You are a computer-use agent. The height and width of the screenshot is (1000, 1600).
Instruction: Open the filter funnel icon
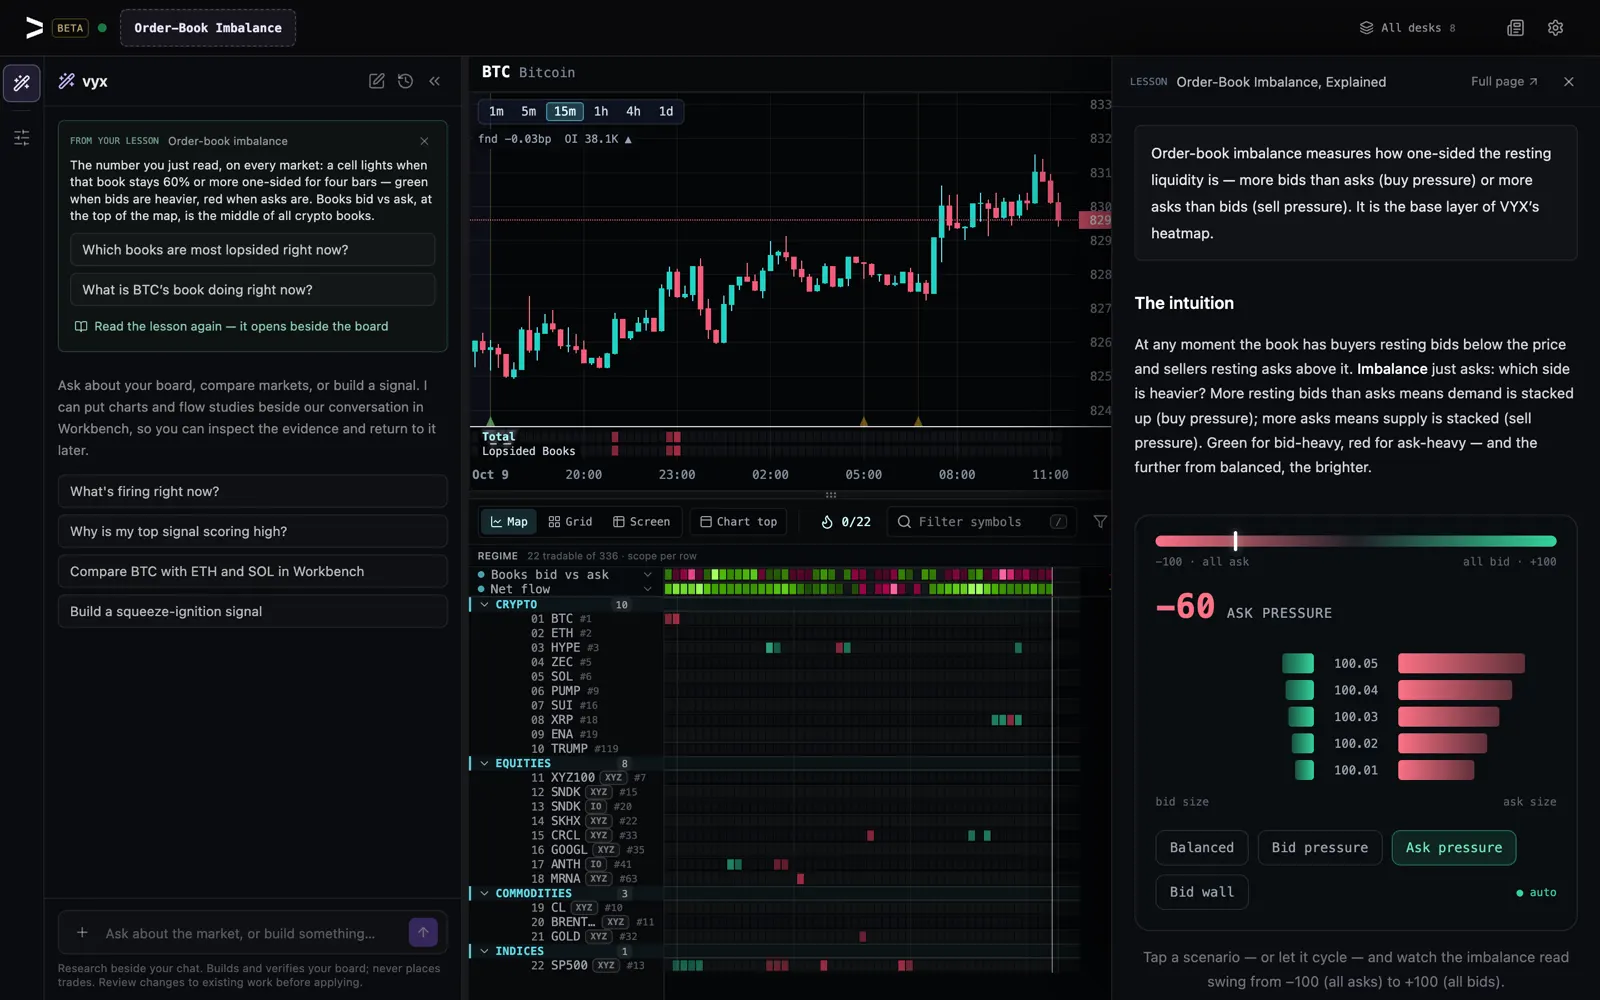tap(1100, 522)
